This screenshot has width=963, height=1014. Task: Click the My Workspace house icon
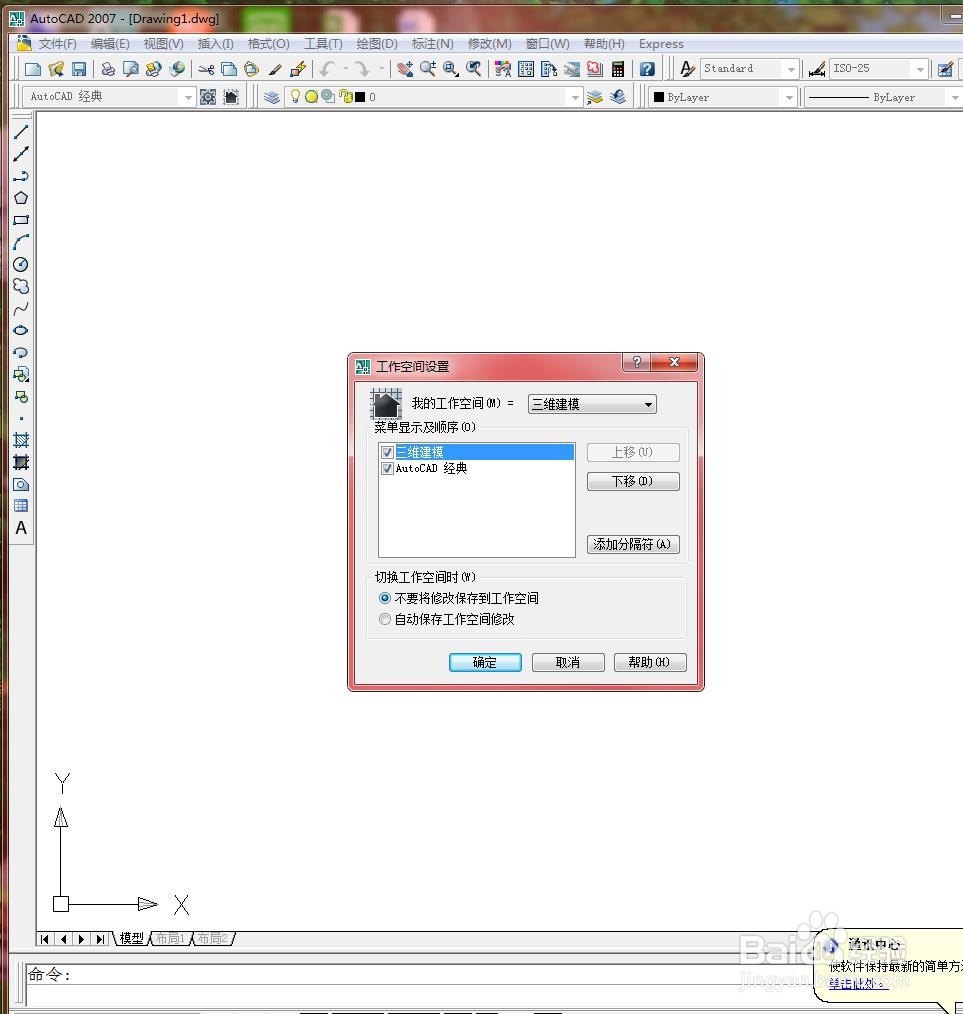click(x=231, y=97)
